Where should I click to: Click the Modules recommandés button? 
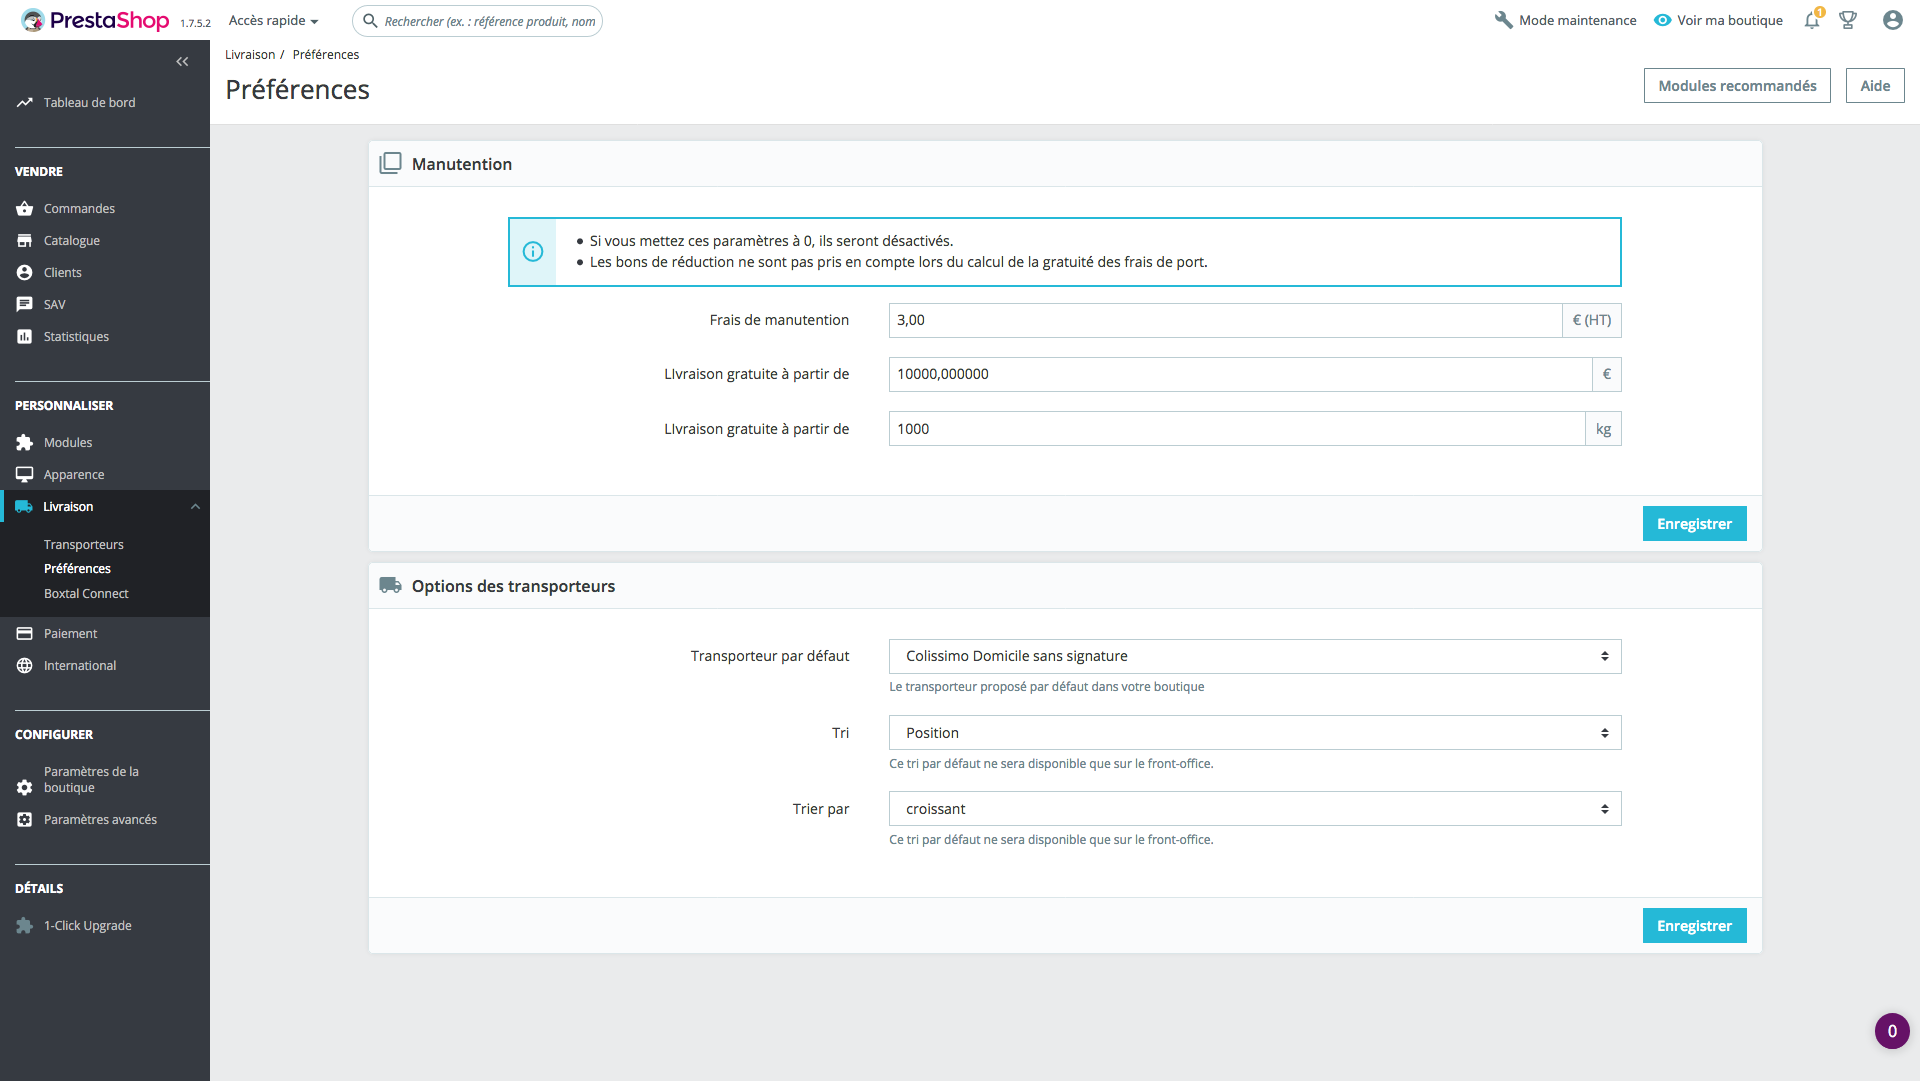click(1737, 86)
